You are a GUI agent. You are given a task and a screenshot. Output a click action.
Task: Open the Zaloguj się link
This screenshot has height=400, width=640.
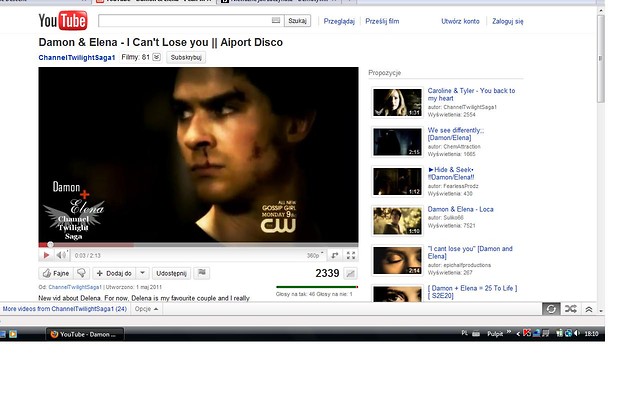(507, 21)
